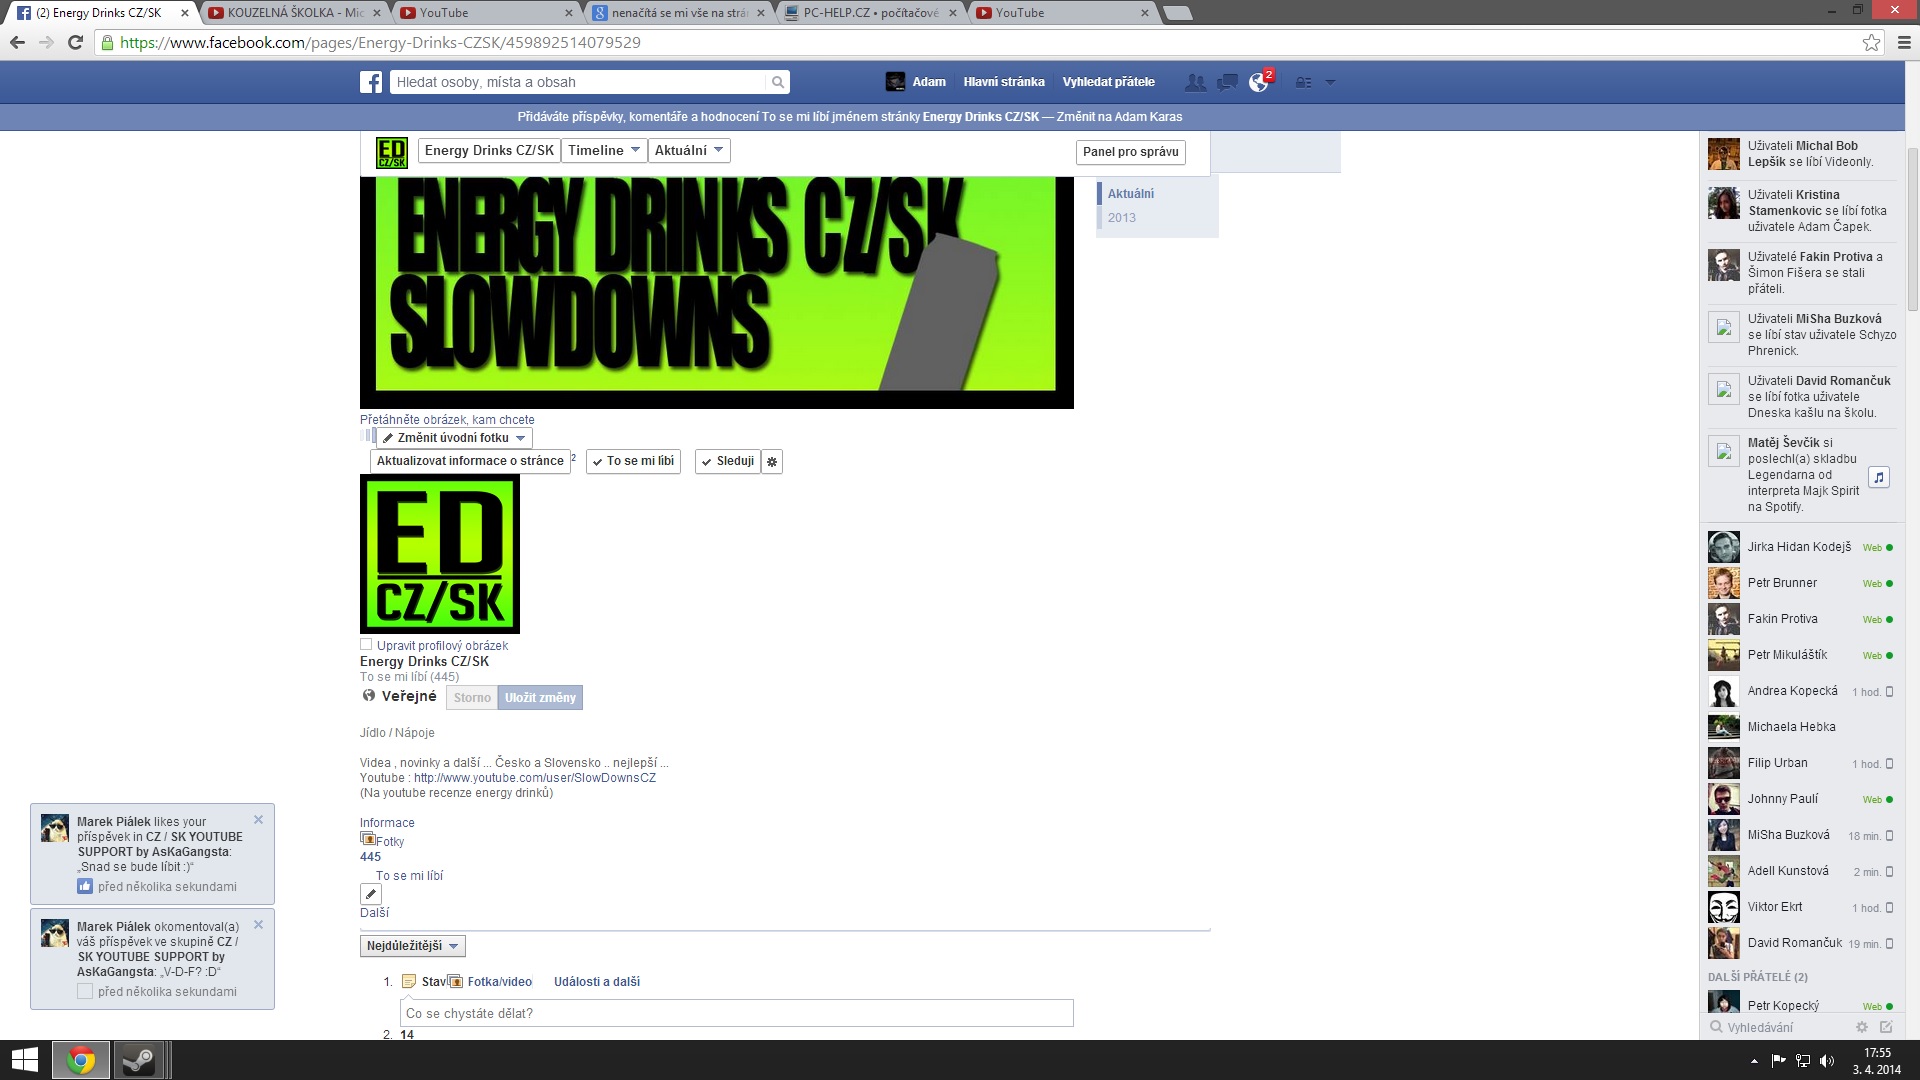Click the Steam taskbar icon

click(138, 1060)
